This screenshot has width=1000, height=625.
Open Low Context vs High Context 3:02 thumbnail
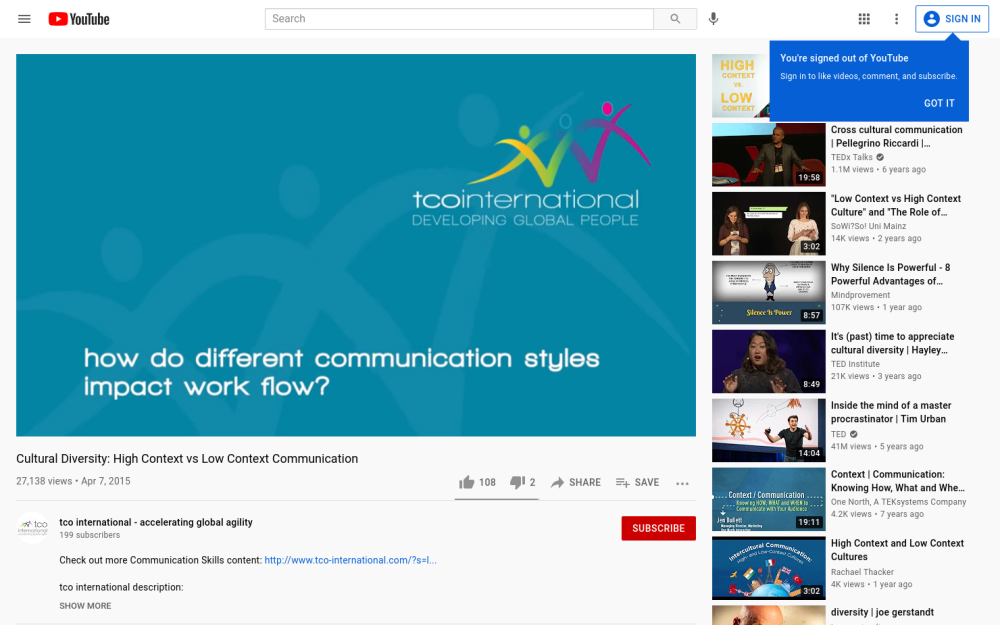(x=768, y=224)
